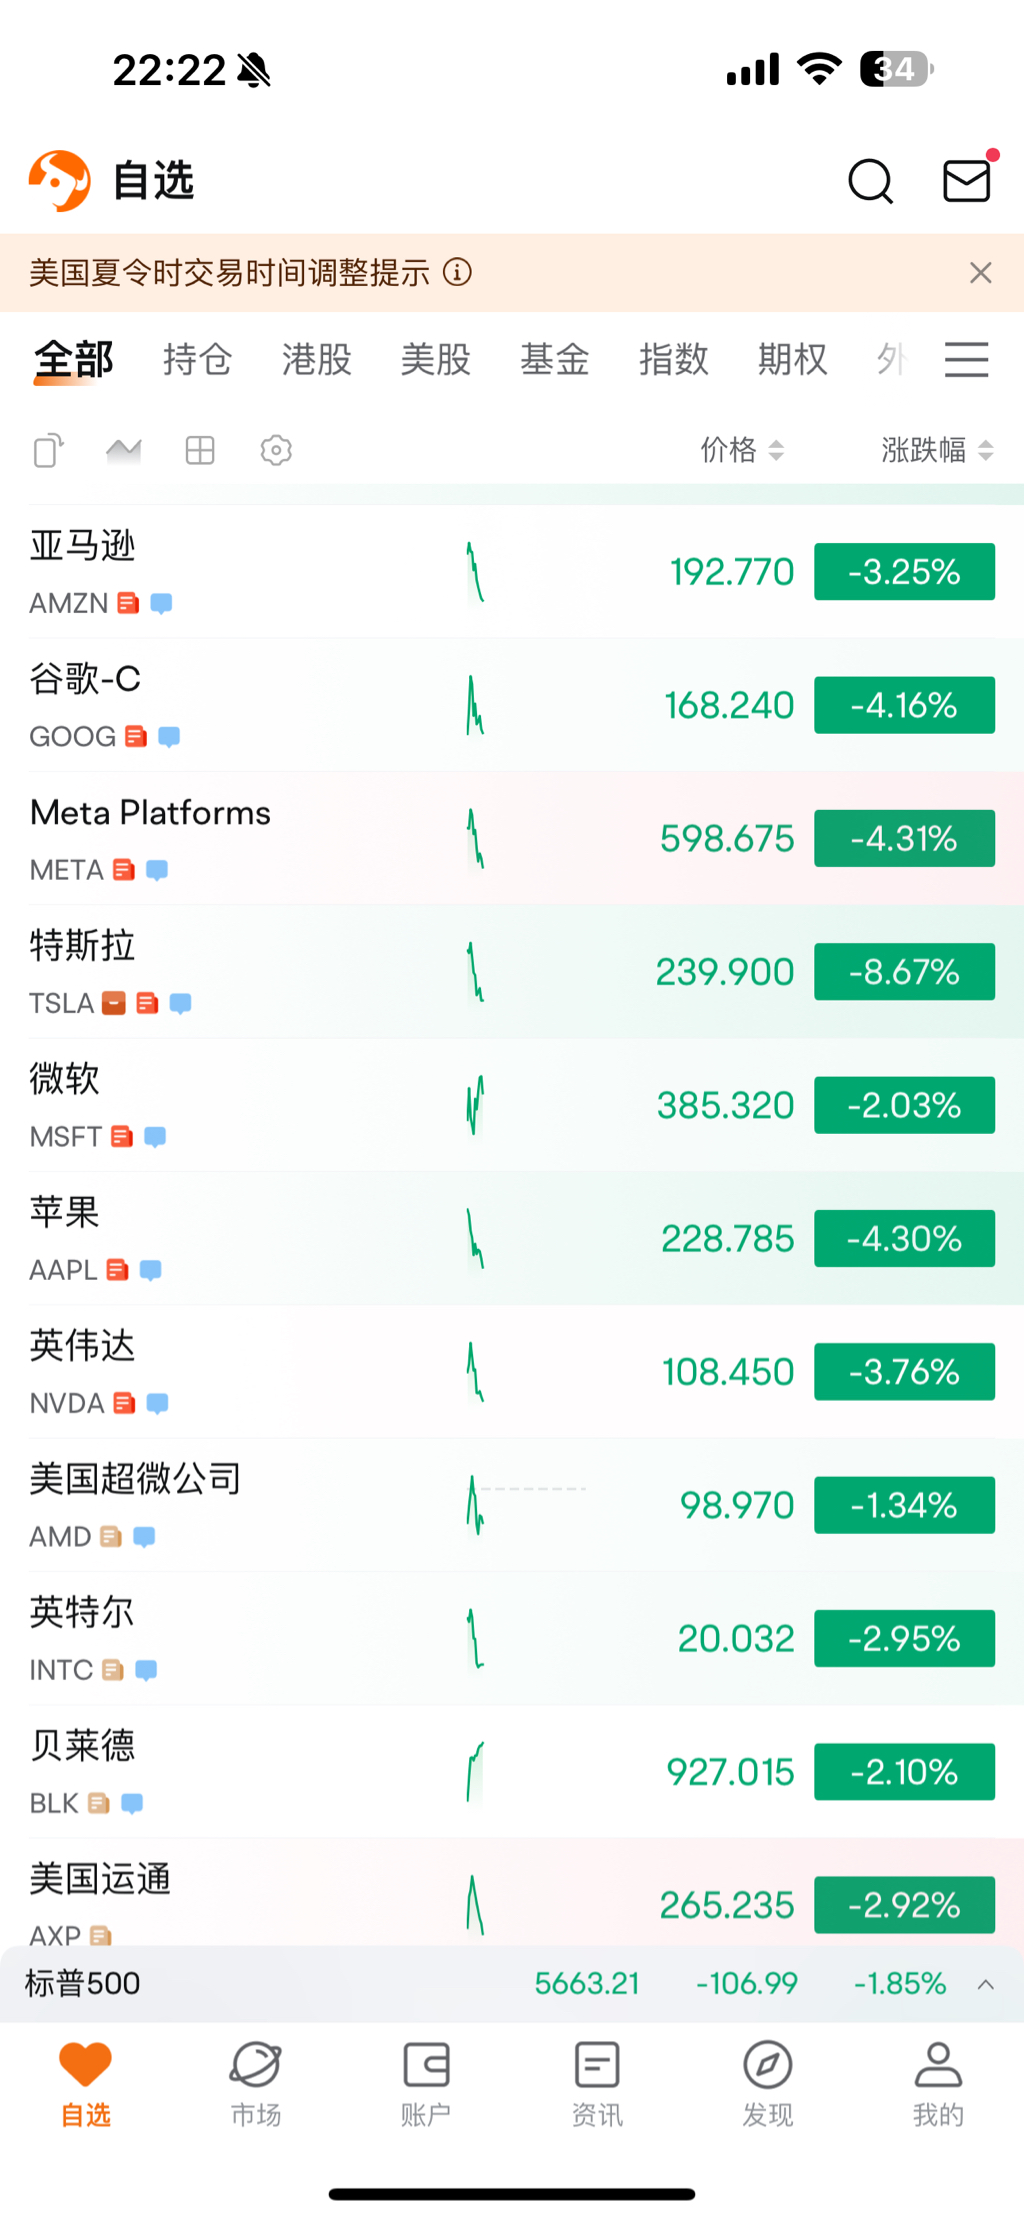
Task: Open watchlist settings gear icon
Action: coord(276,450)
